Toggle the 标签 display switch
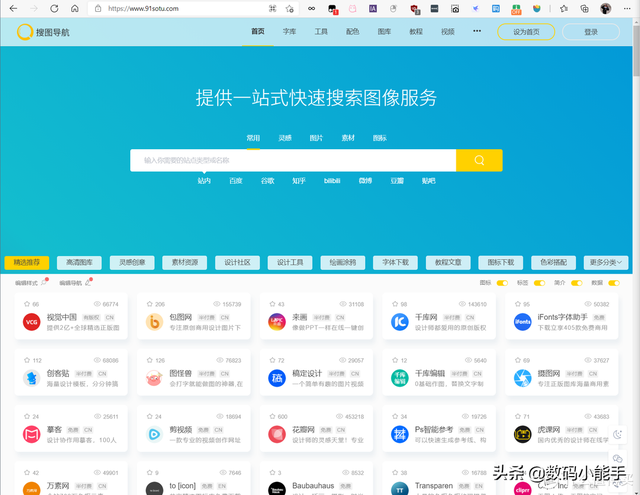This screenshot has width=640, height=495. (539, 283)
